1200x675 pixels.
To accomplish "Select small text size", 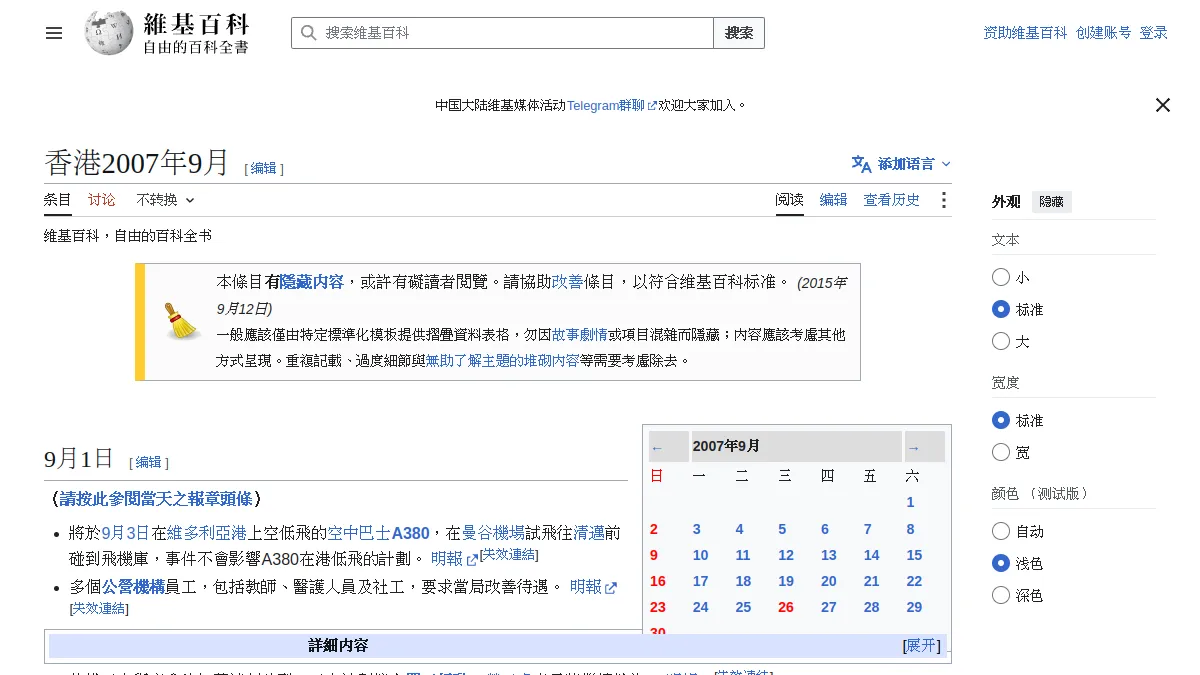I will pyautogui.click(x=1001, y=277).
